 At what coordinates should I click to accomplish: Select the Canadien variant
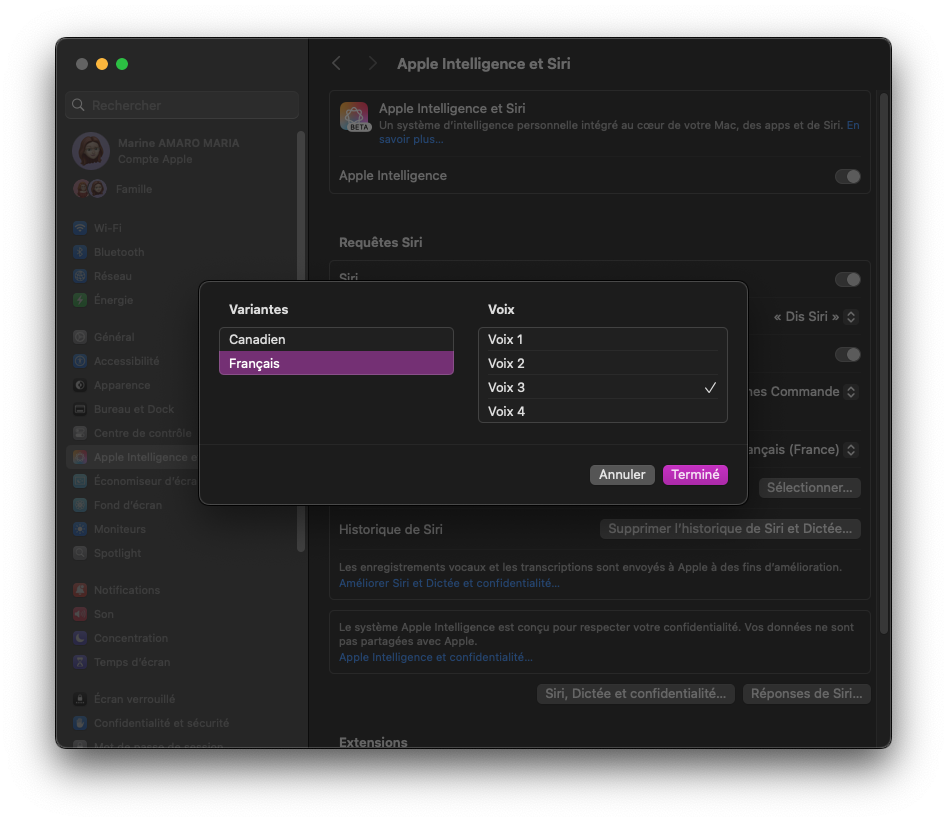336,340
